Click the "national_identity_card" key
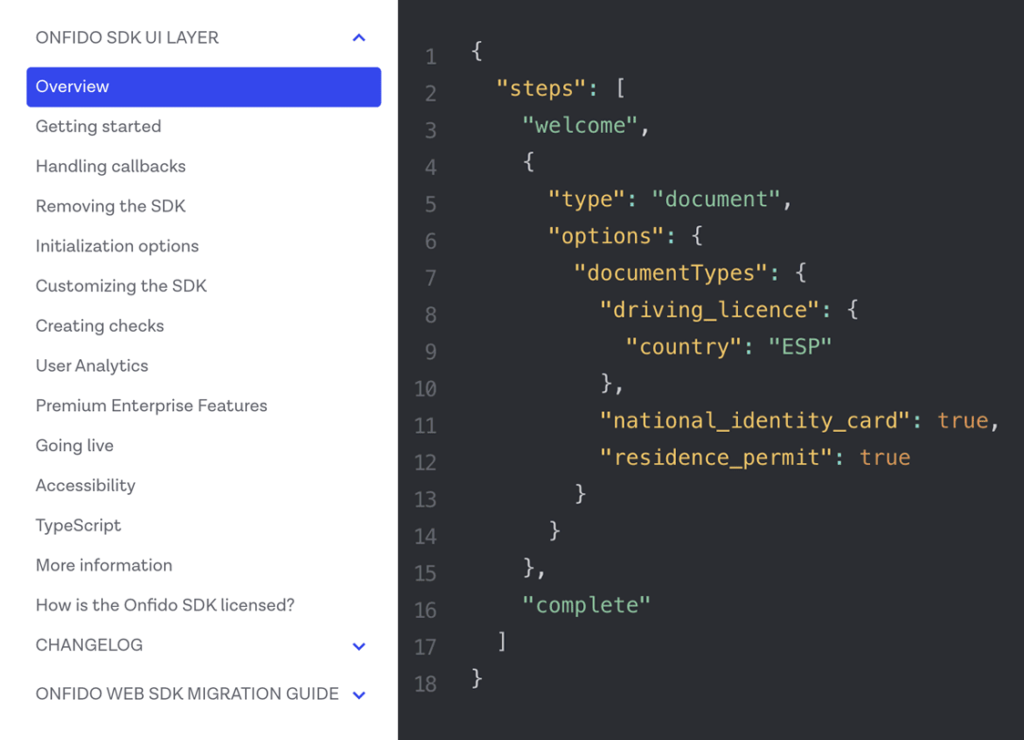This screenshot has height=740, width=1024. click(x=755, y=420)
